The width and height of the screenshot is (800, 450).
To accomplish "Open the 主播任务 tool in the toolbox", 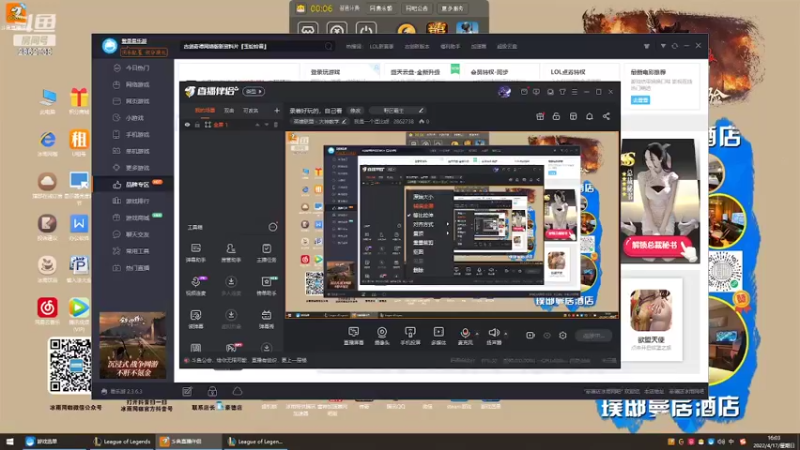I will tap(266, 253).
